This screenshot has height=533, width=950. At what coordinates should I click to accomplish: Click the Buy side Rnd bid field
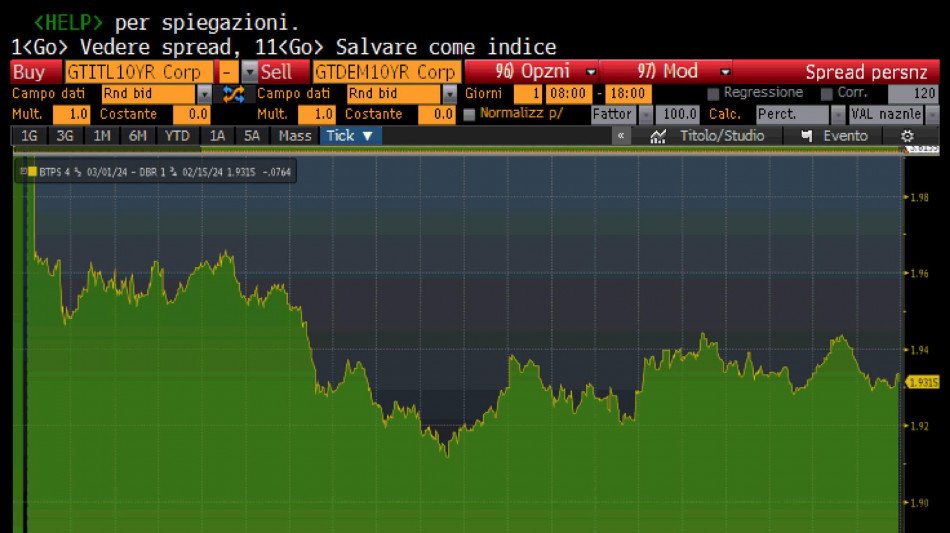pos(149,94)
